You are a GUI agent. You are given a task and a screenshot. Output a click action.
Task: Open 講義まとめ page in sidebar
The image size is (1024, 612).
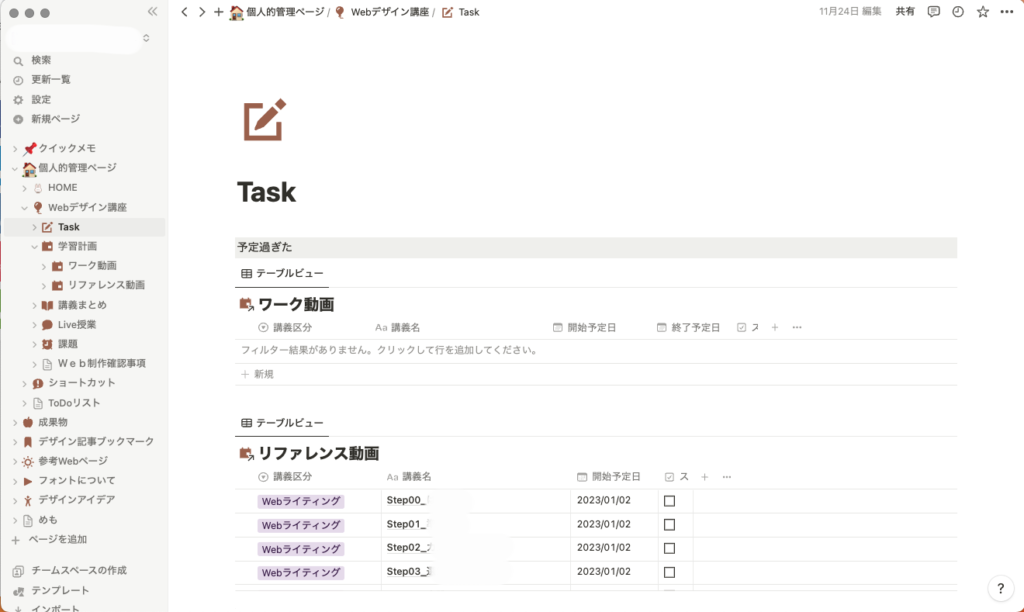(x=82, y=305)
